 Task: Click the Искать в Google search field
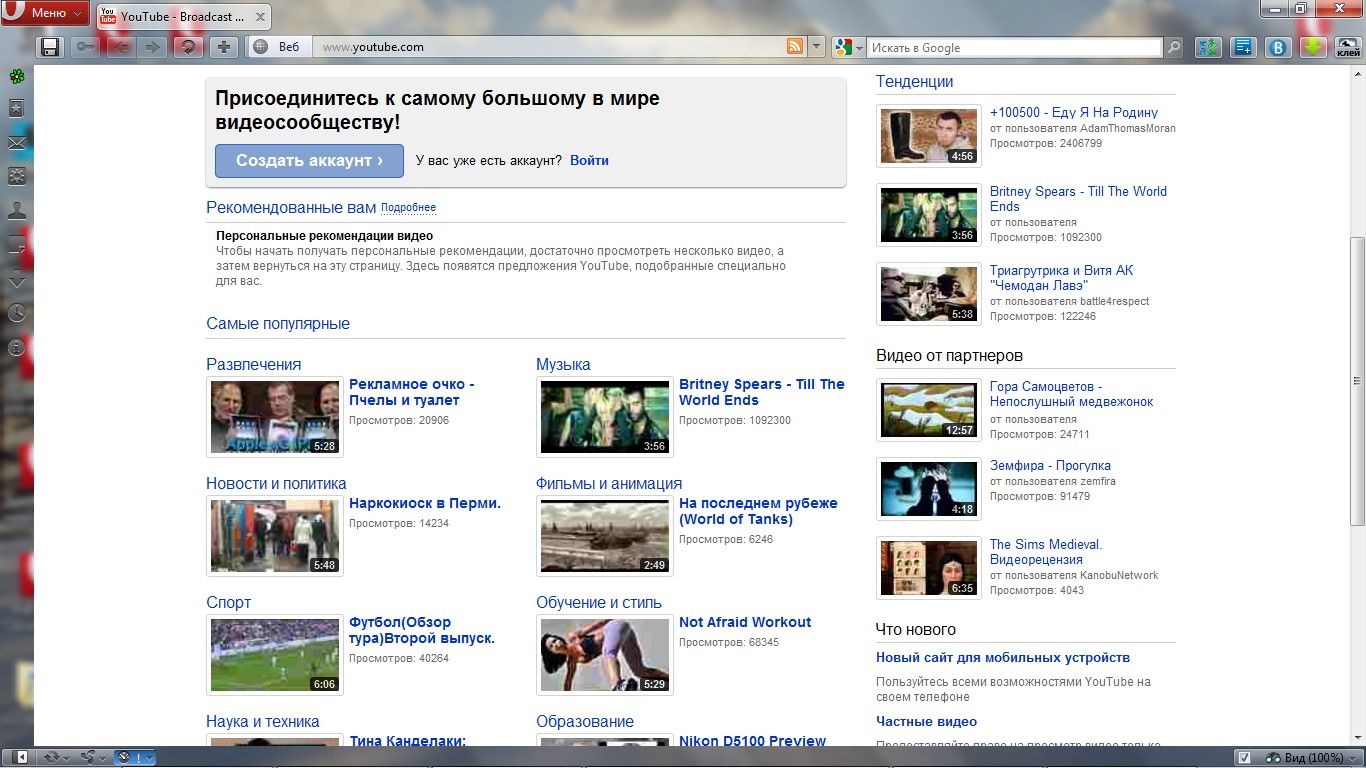tap(1014, 47)
